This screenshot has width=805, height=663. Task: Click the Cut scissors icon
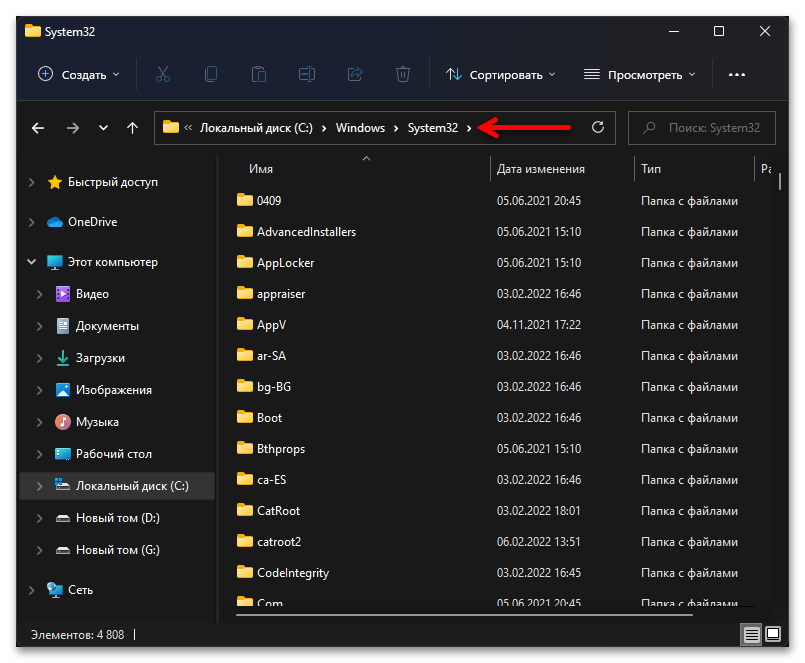[x=163, y=74]
